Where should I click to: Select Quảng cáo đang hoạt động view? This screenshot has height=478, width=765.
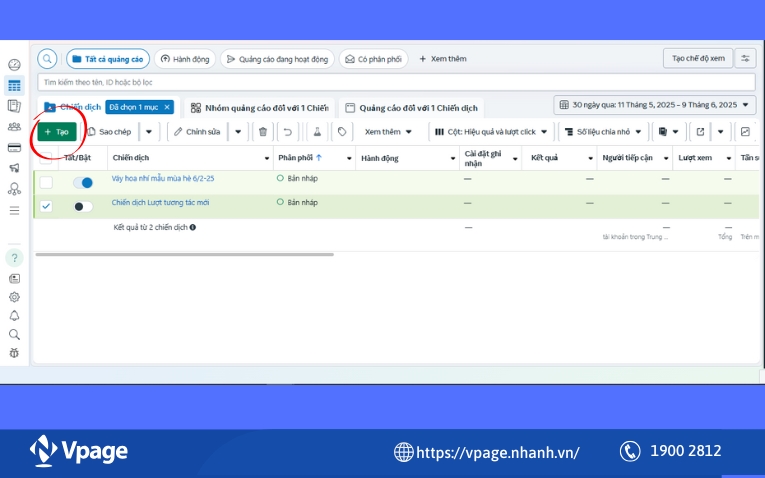(x=277, y=59)
